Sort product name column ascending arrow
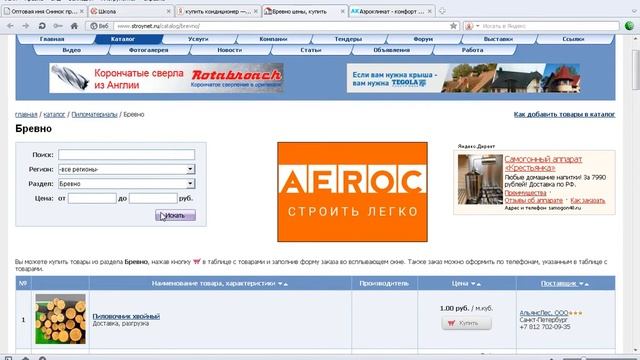640x360 pixels. tap(286, 284)
